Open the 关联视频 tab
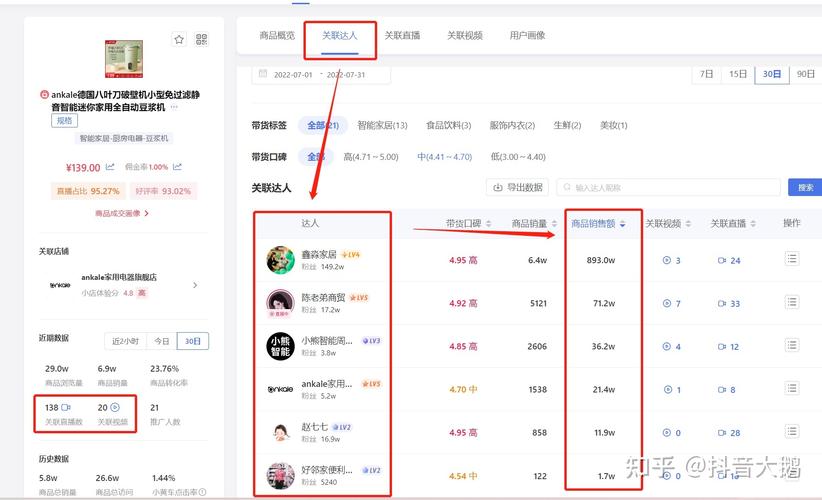The height and width of the screenshot is (500, 822). coord(464,36)
